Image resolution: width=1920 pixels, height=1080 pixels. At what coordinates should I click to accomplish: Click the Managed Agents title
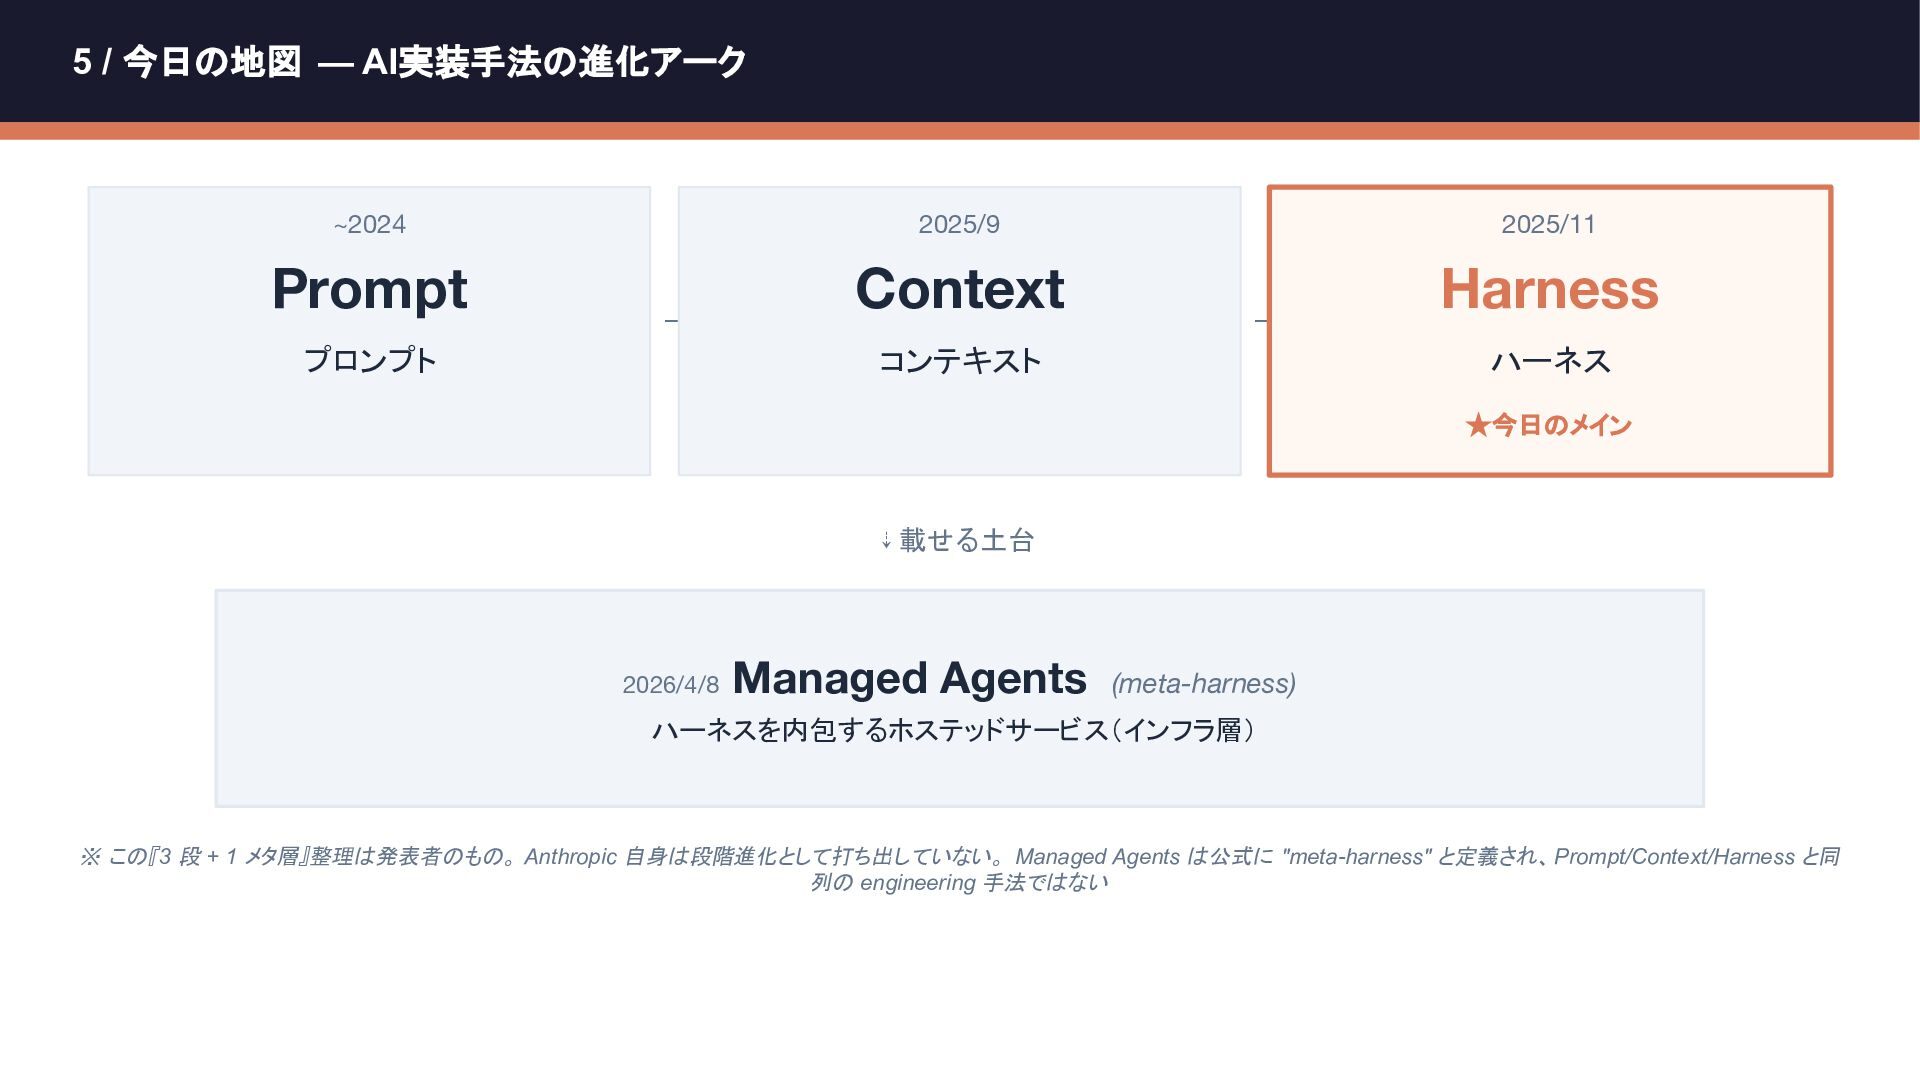click(x=909, y=679)
